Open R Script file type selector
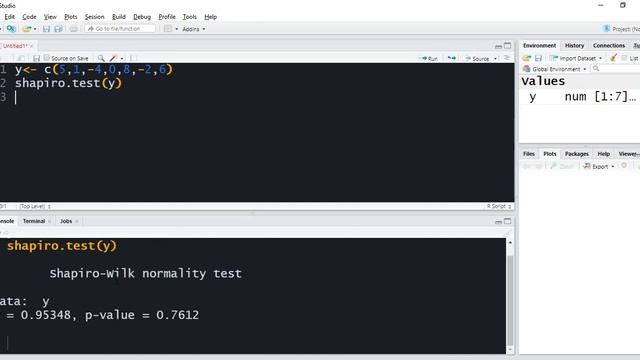The height and width of the screenshot is (360, 640). [x=498, y=207]
